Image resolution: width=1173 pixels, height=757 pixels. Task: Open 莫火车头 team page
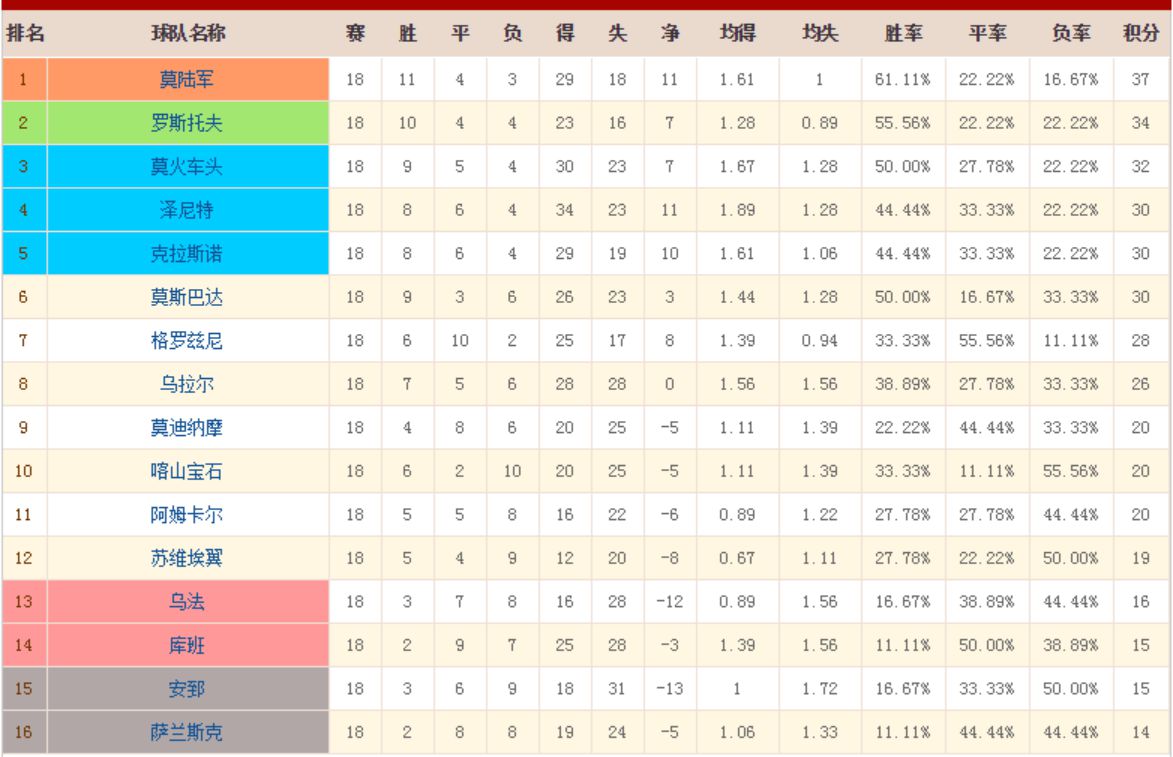[187, 167]
